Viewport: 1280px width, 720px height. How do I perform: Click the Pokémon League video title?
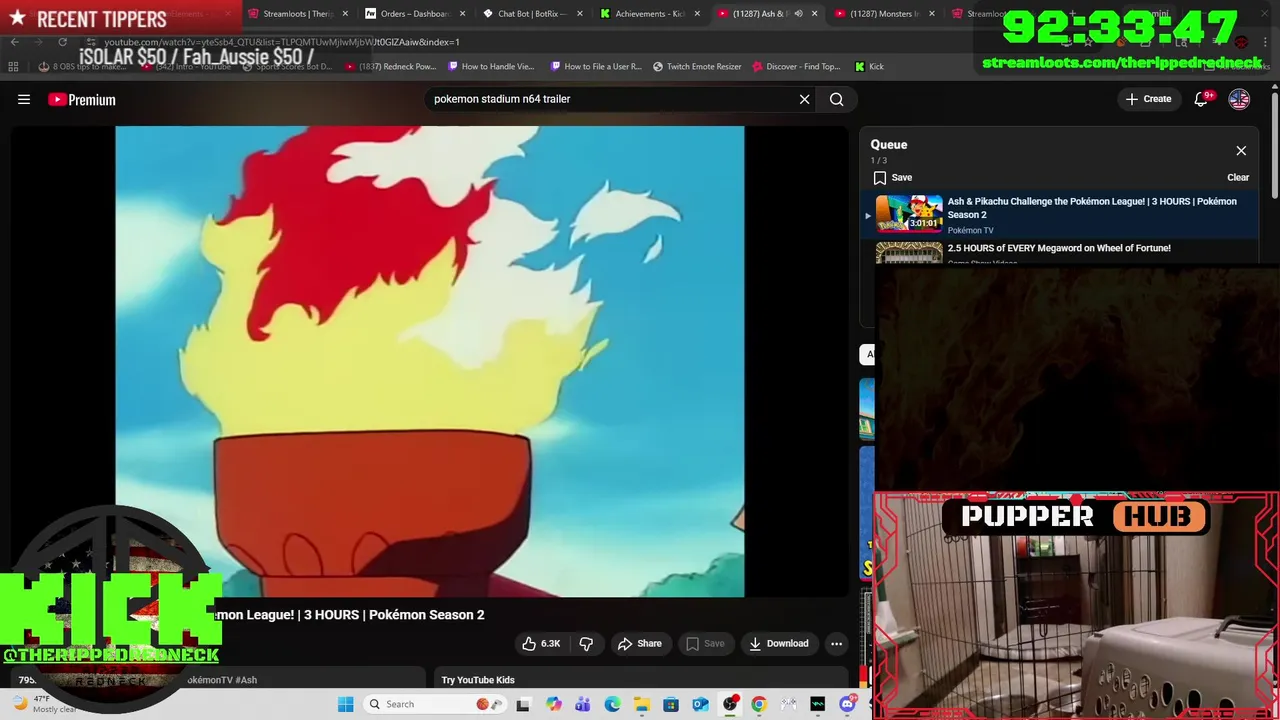pyautogui.click(x=348, y=615)
